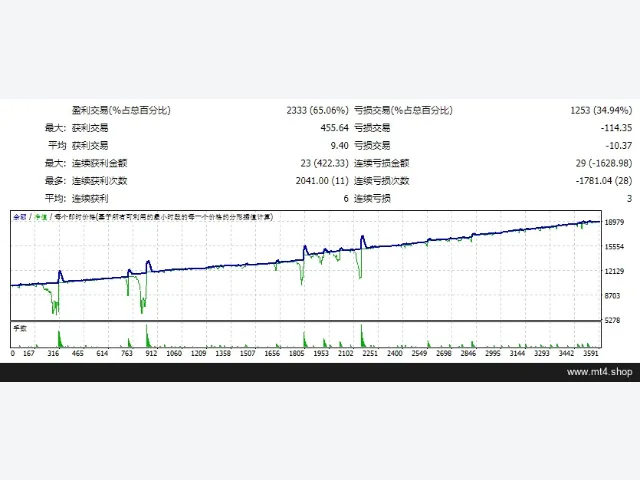
Task: Select the value 29 (-1628.98)
Action: pos(604,163)
